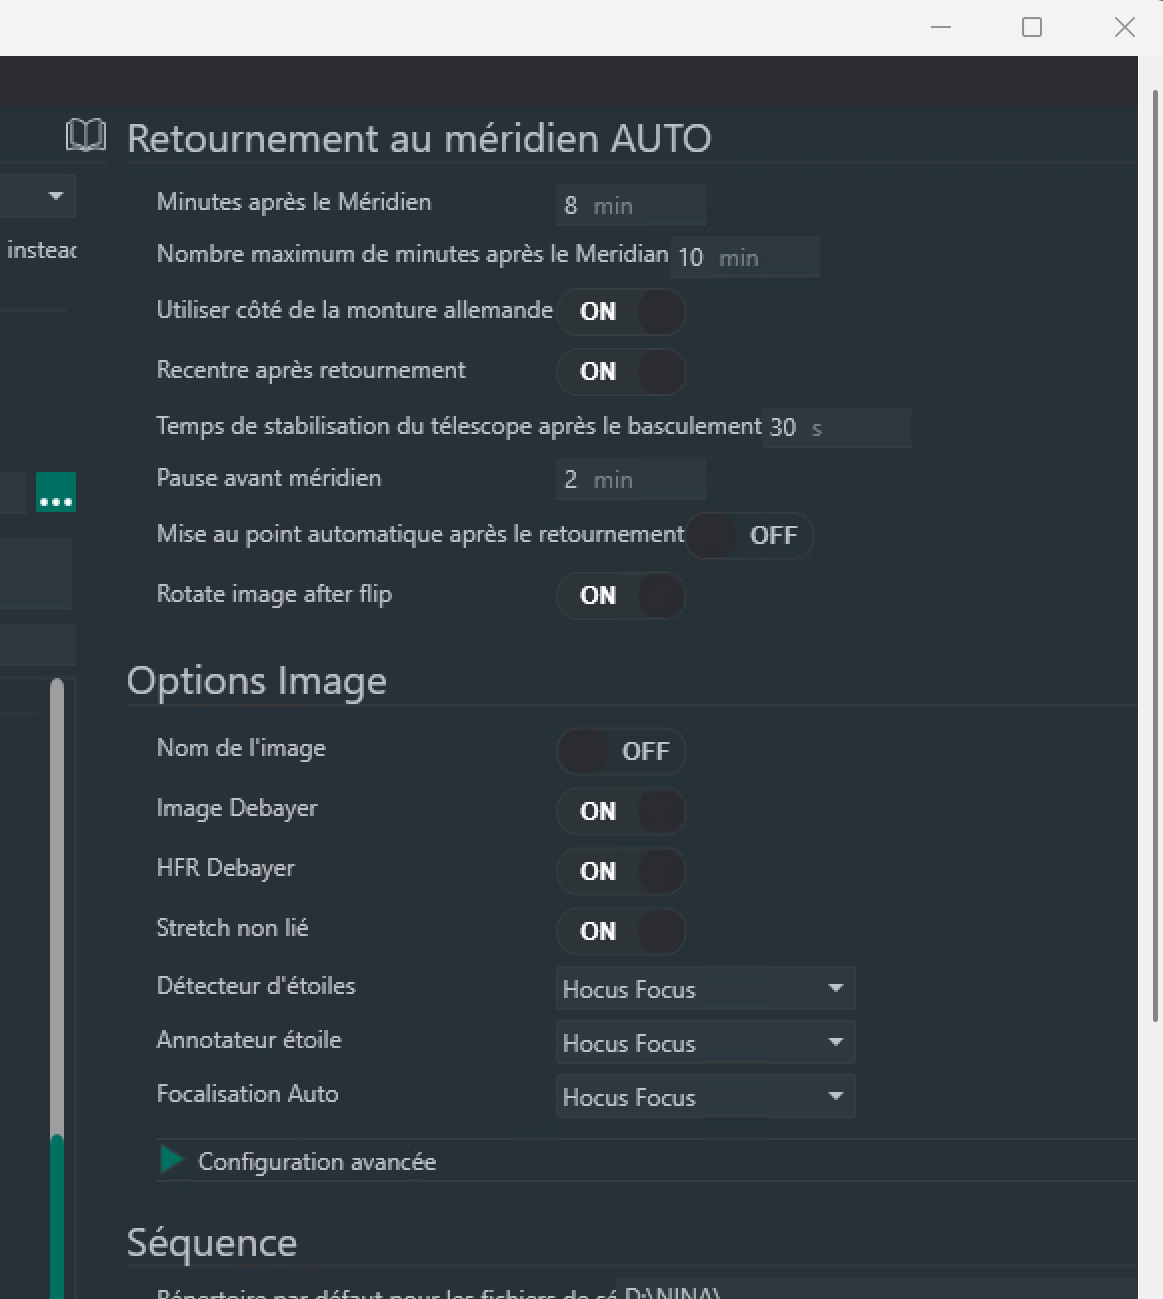Select the Pause avant méridien field
Image resolution: width=1163 pixels, height=1299 pixels.
[x=630, y=480]
